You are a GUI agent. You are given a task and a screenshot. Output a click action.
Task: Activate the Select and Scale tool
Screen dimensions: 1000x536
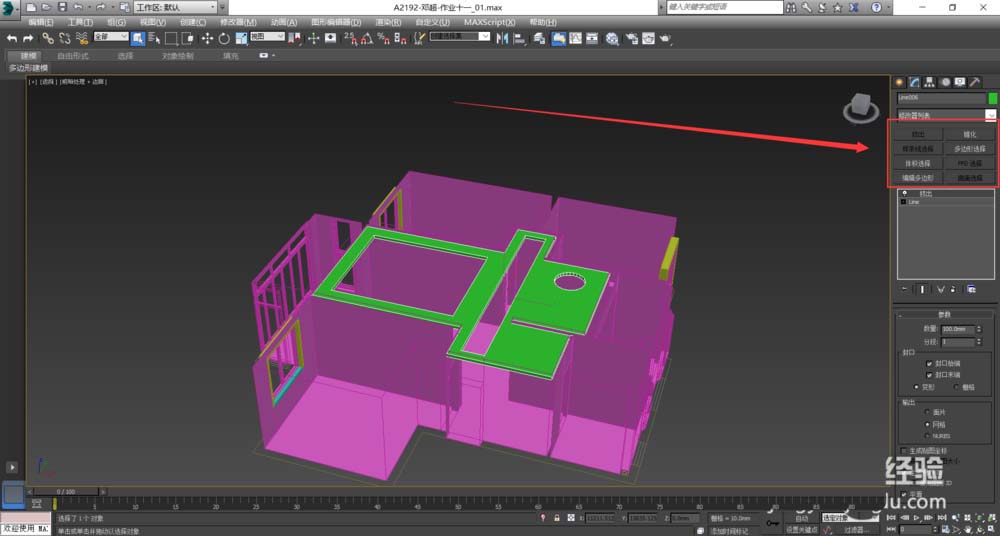click(x=241, y=38)
